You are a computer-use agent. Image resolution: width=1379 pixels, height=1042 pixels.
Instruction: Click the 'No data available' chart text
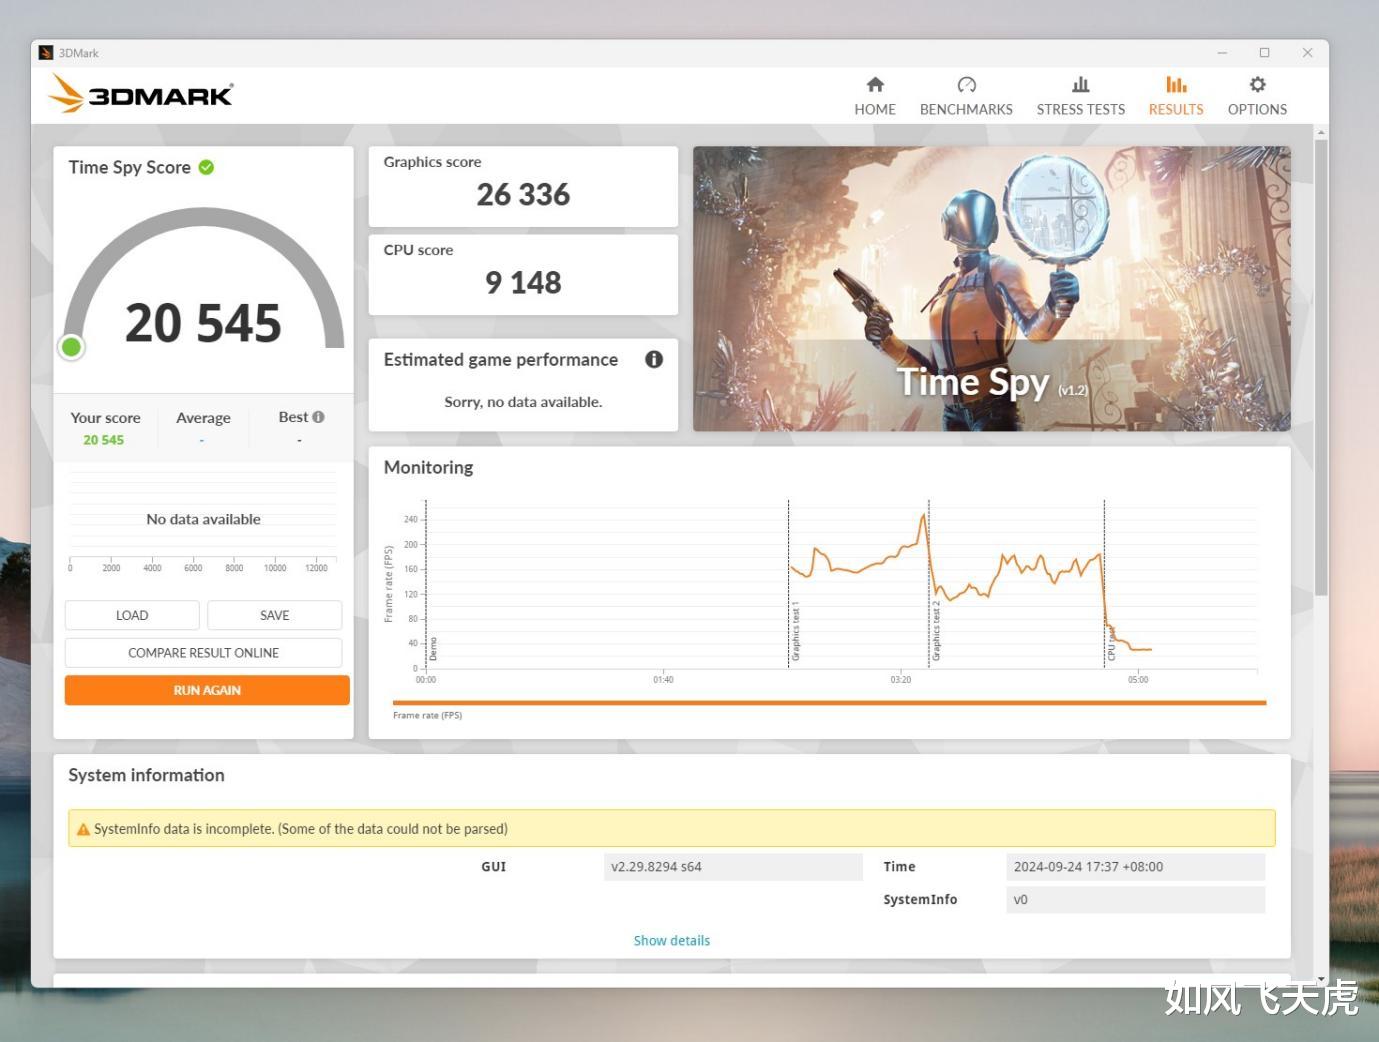pos(203,519)
